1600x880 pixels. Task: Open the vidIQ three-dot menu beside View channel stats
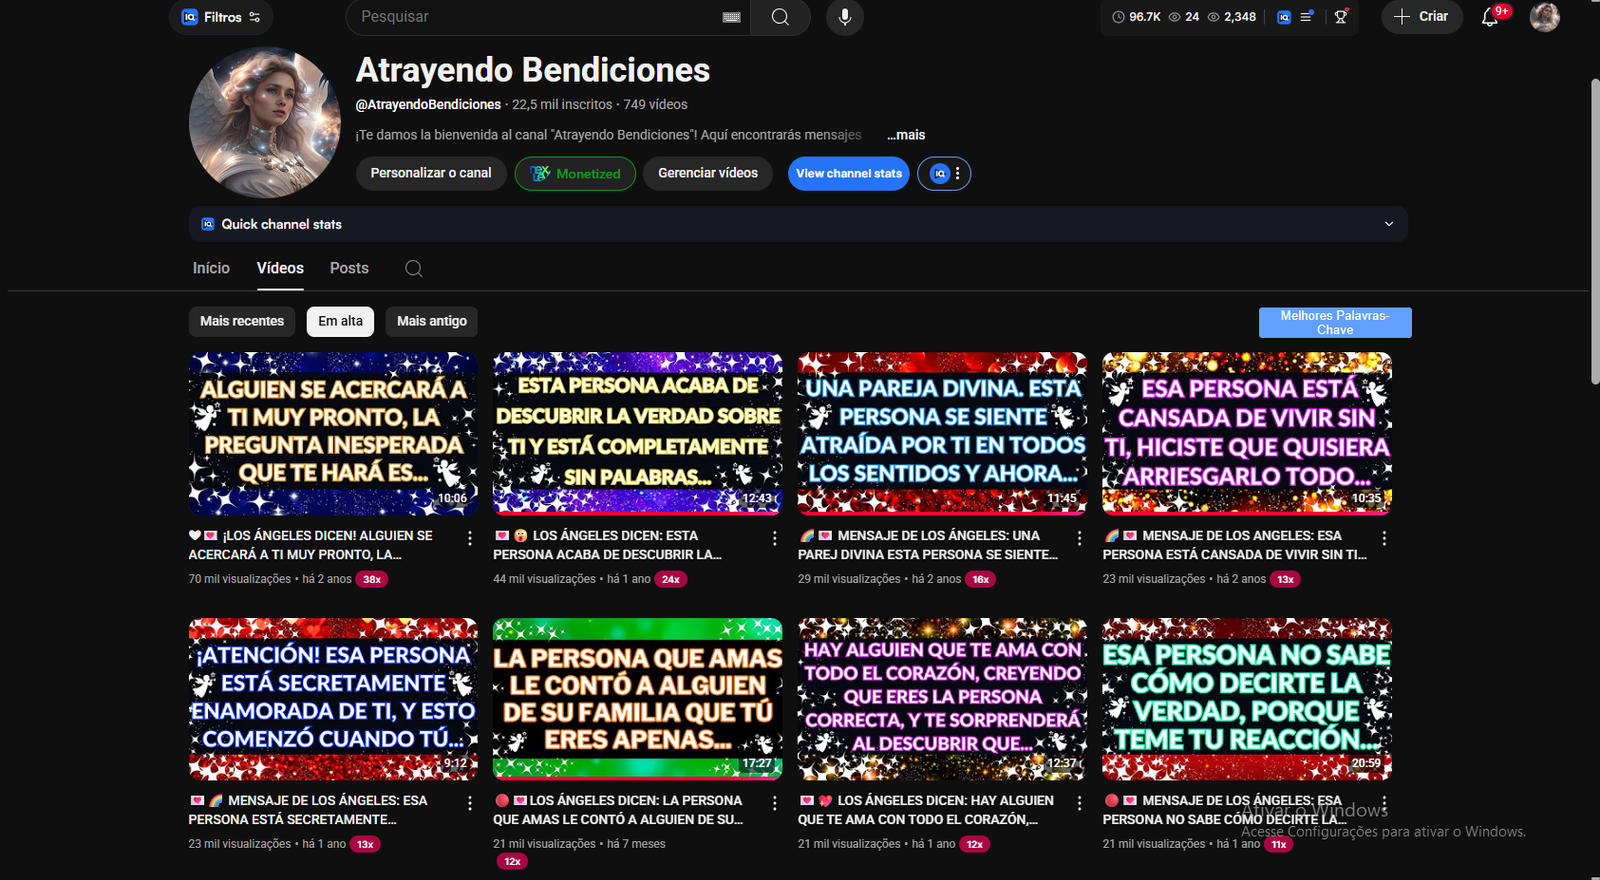[957, 174]
